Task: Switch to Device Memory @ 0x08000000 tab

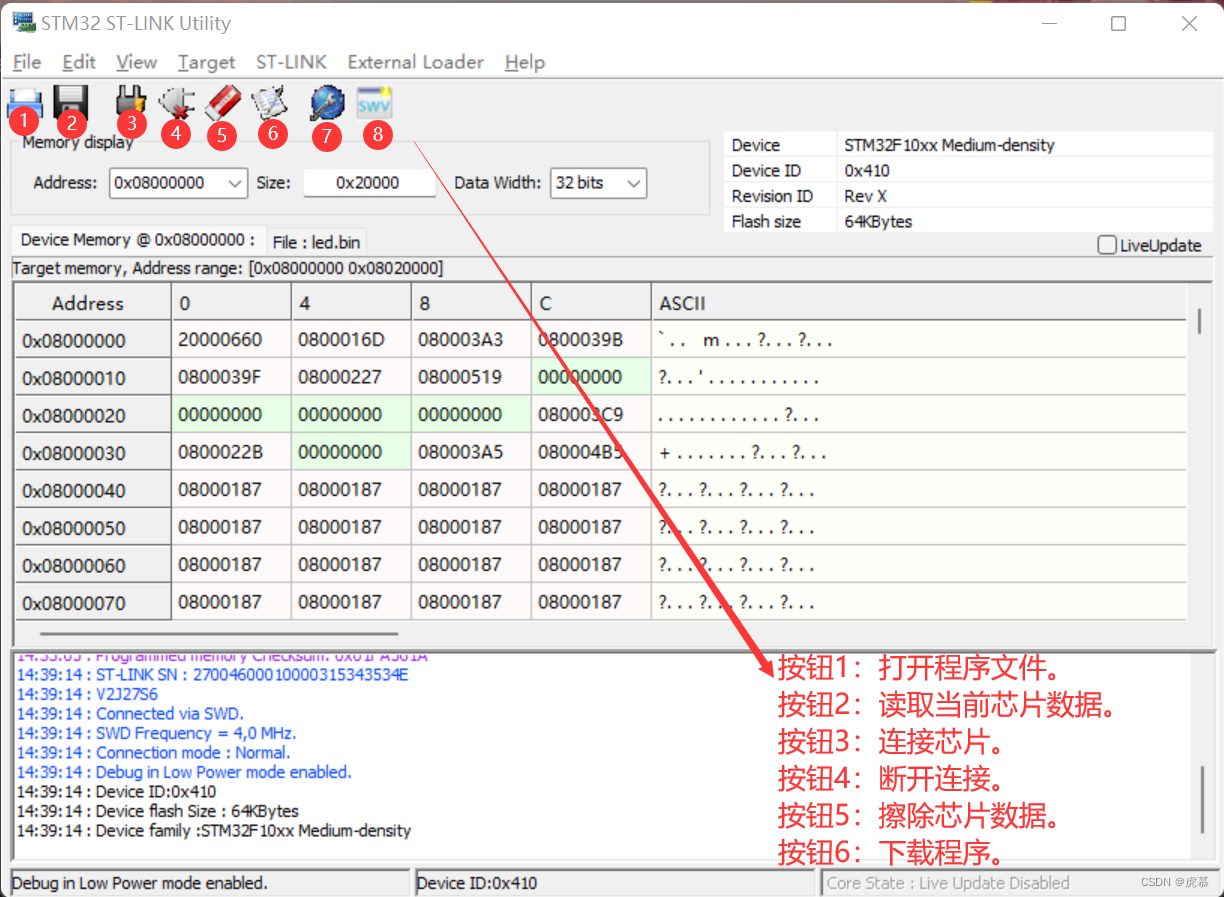Action: pos(138,240)
